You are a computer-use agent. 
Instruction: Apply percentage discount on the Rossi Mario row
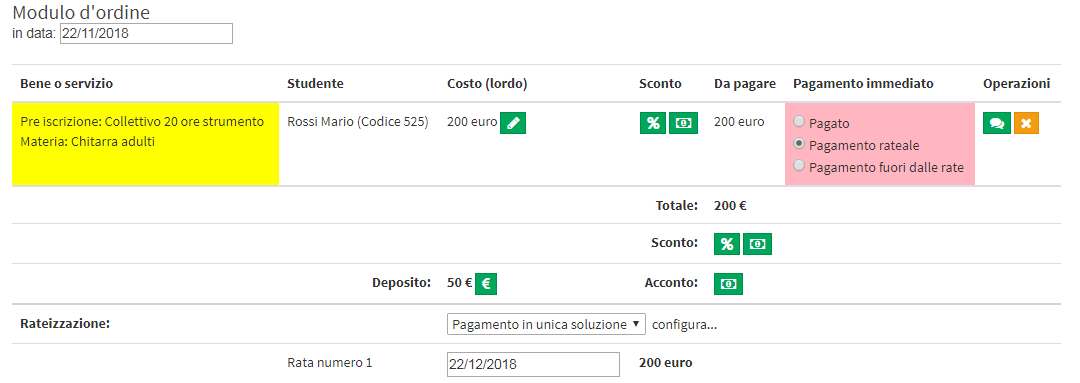653,123
